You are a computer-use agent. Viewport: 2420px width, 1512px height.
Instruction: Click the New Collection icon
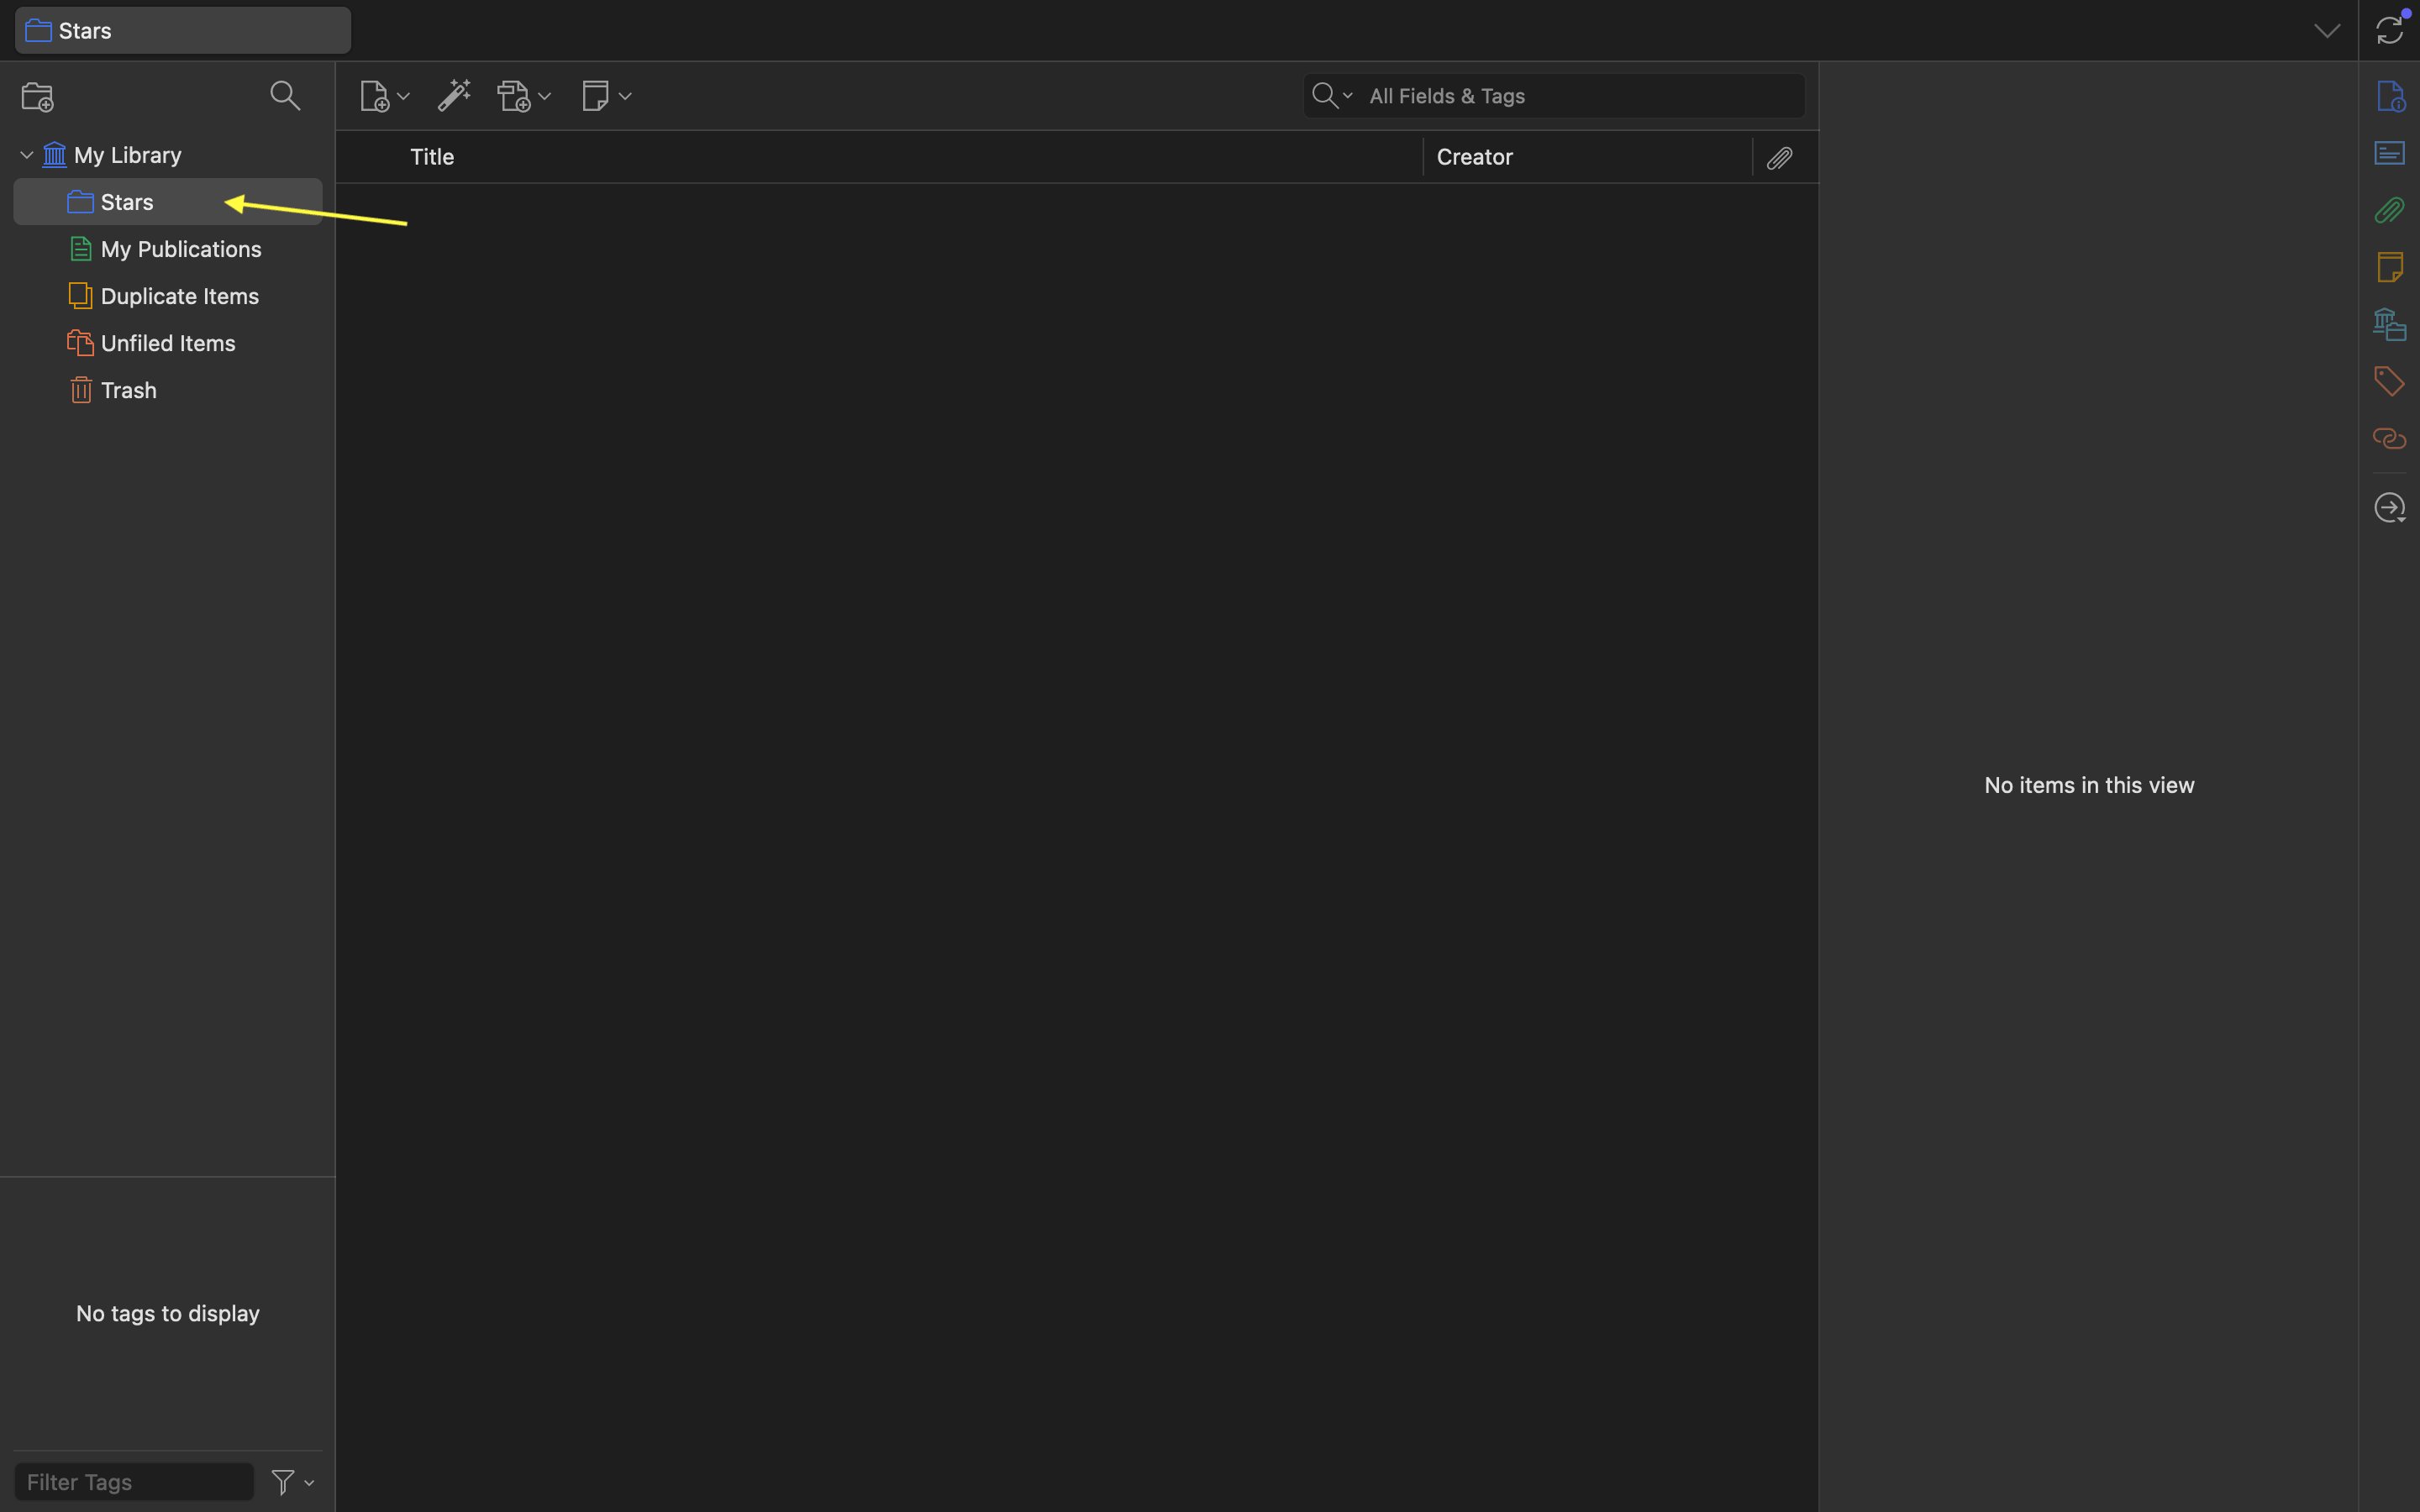38,97
